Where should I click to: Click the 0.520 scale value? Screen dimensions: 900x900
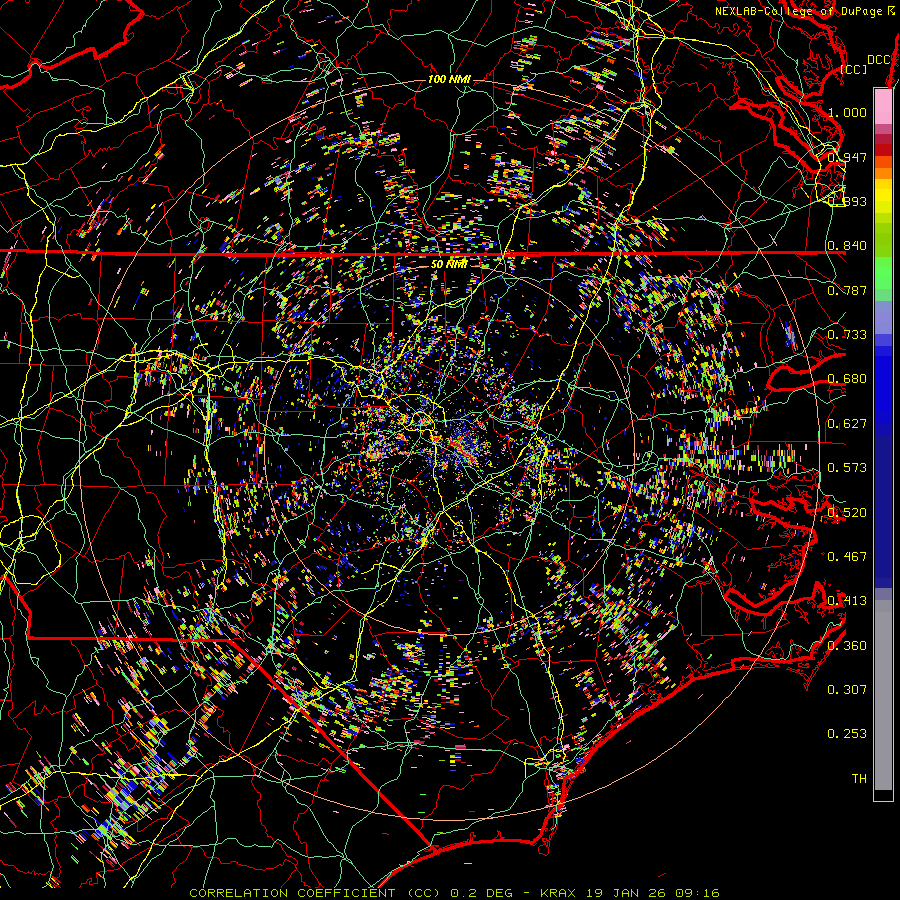[847, 513]
